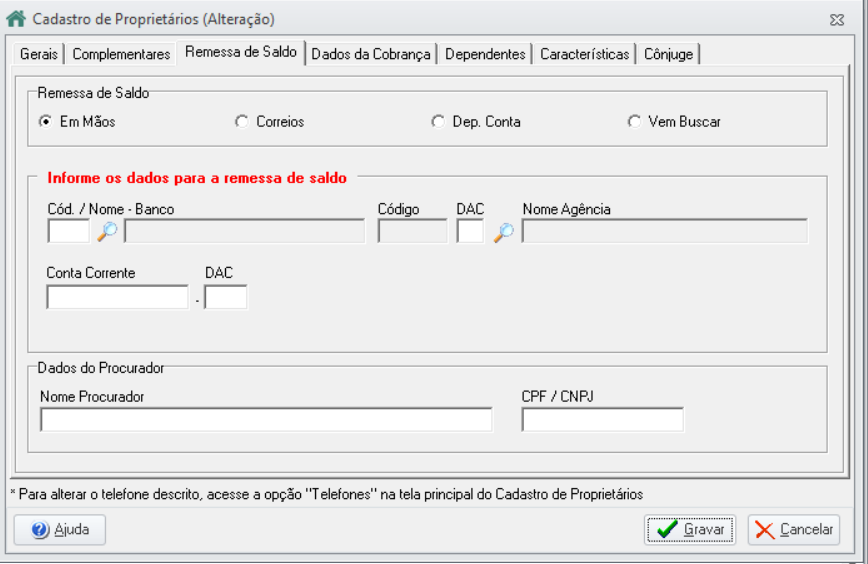The image size is (868, 564).
Task: Go to Dados da Cobrança tab
Action: (371, 54)
